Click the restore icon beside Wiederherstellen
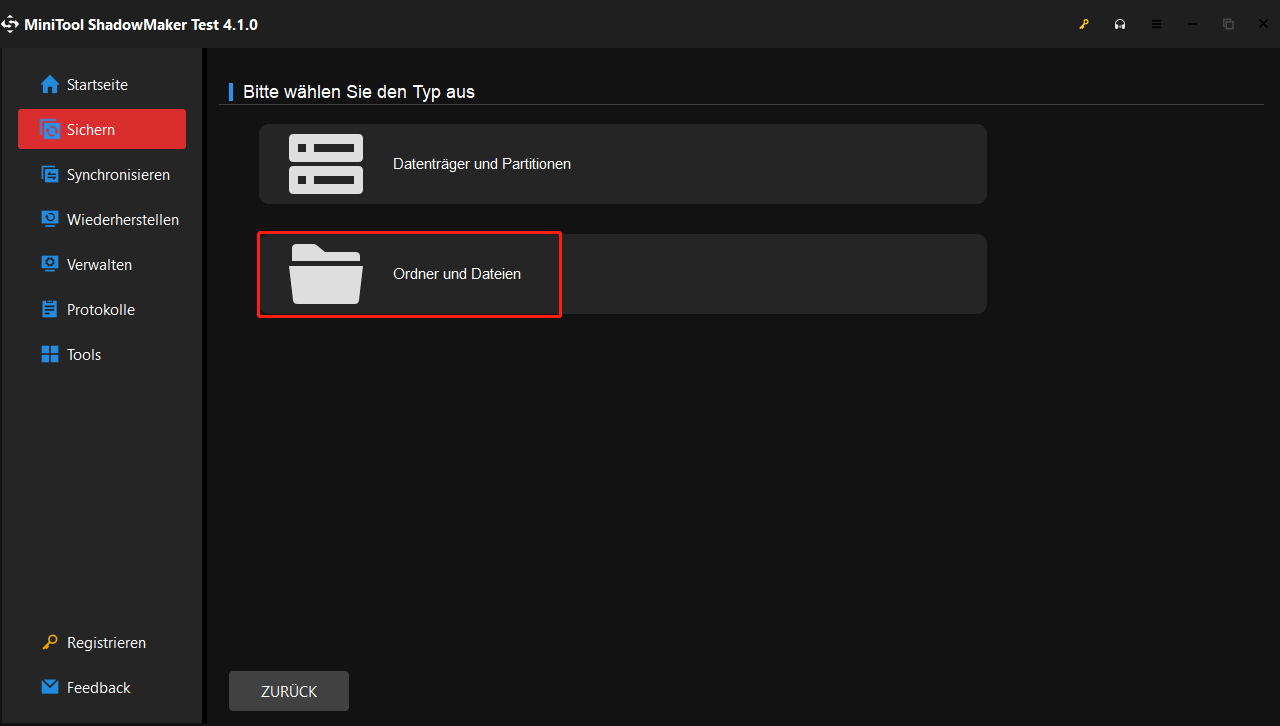 [50, 219]
